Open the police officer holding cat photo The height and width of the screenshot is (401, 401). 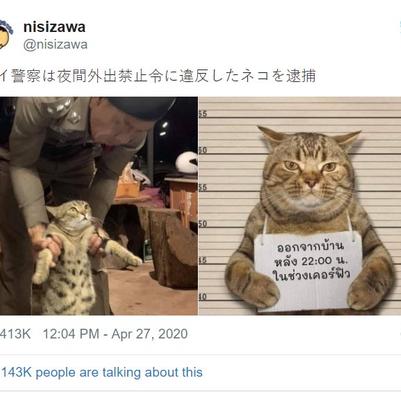(x=99, y=206)
